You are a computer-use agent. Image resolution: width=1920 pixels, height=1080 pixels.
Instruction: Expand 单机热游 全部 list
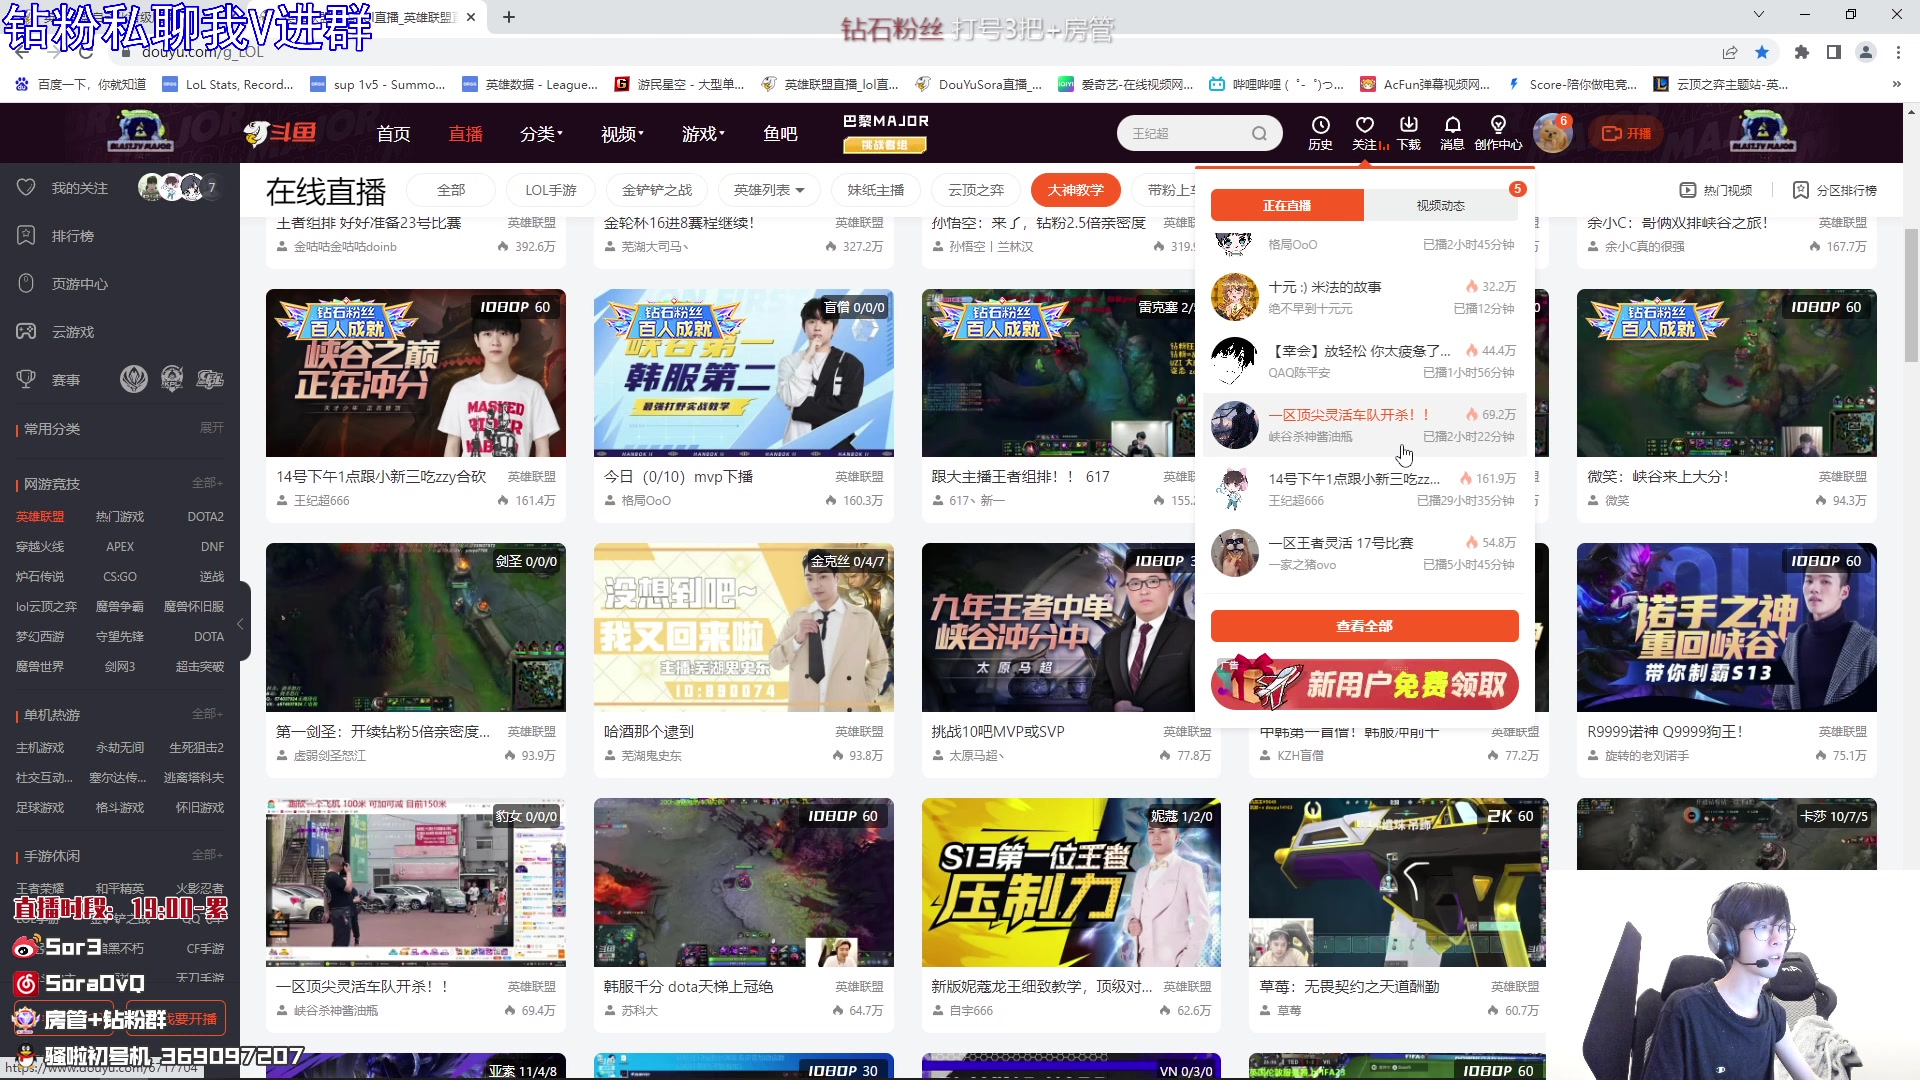click(208, 714)
